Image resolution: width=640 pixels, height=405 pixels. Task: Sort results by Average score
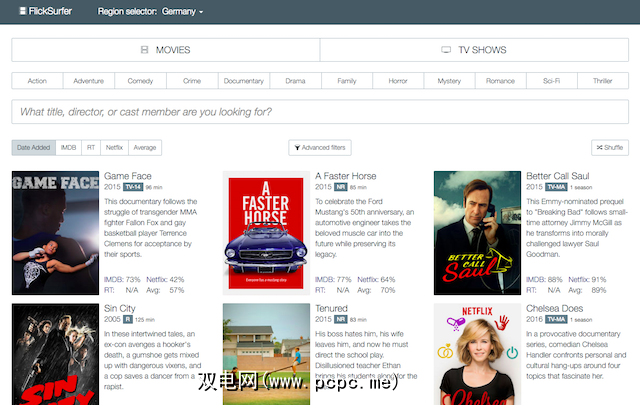[145, 148]
